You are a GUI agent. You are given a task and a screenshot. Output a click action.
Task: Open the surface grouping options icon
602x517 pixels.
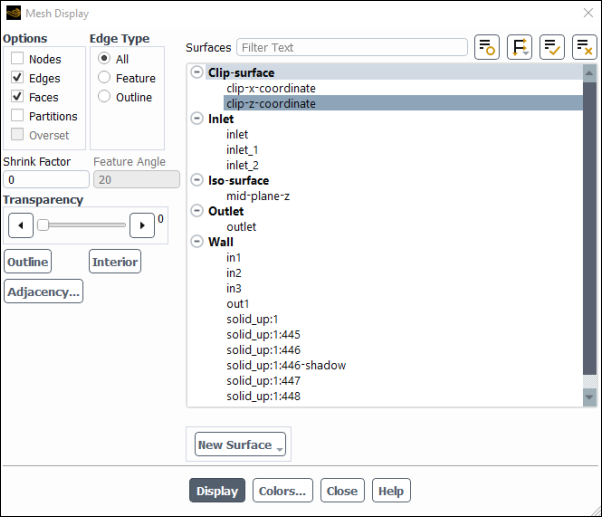tap(519, 47)
